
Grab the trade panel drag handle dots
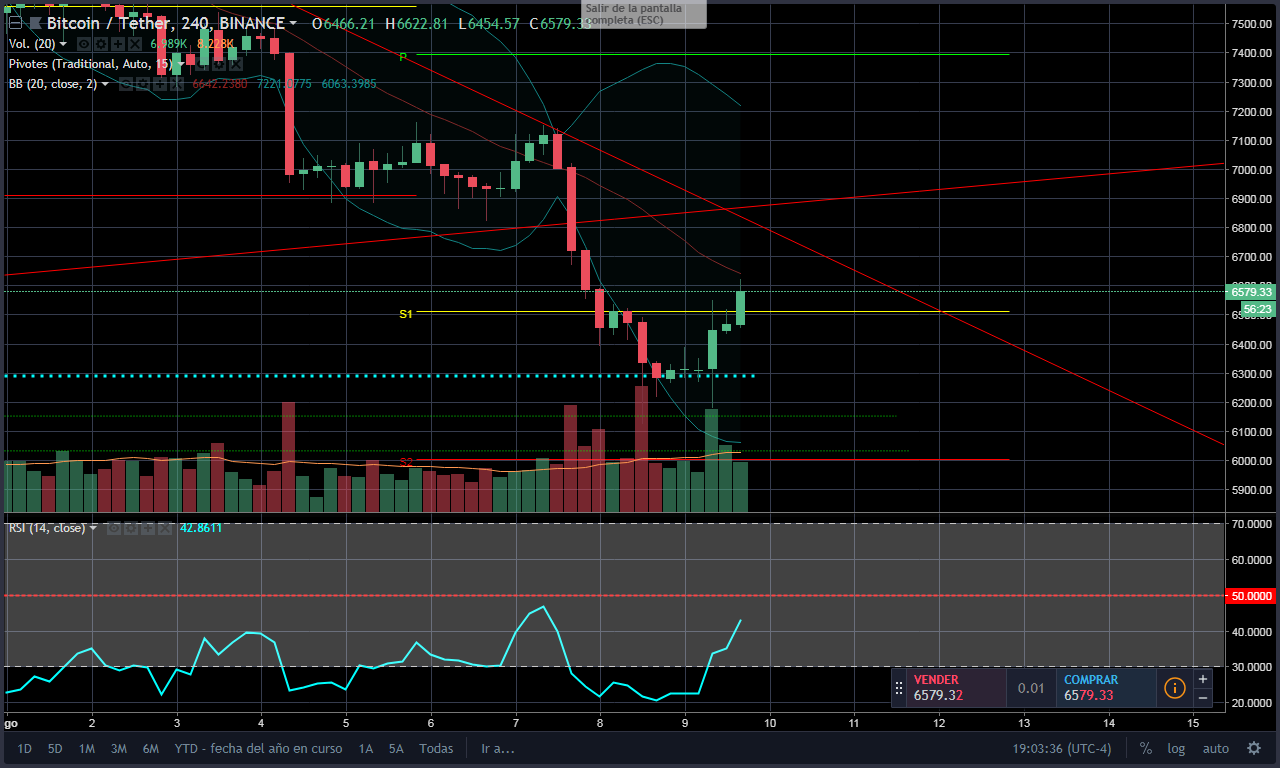pyautogui.click(x=899, y=688)
